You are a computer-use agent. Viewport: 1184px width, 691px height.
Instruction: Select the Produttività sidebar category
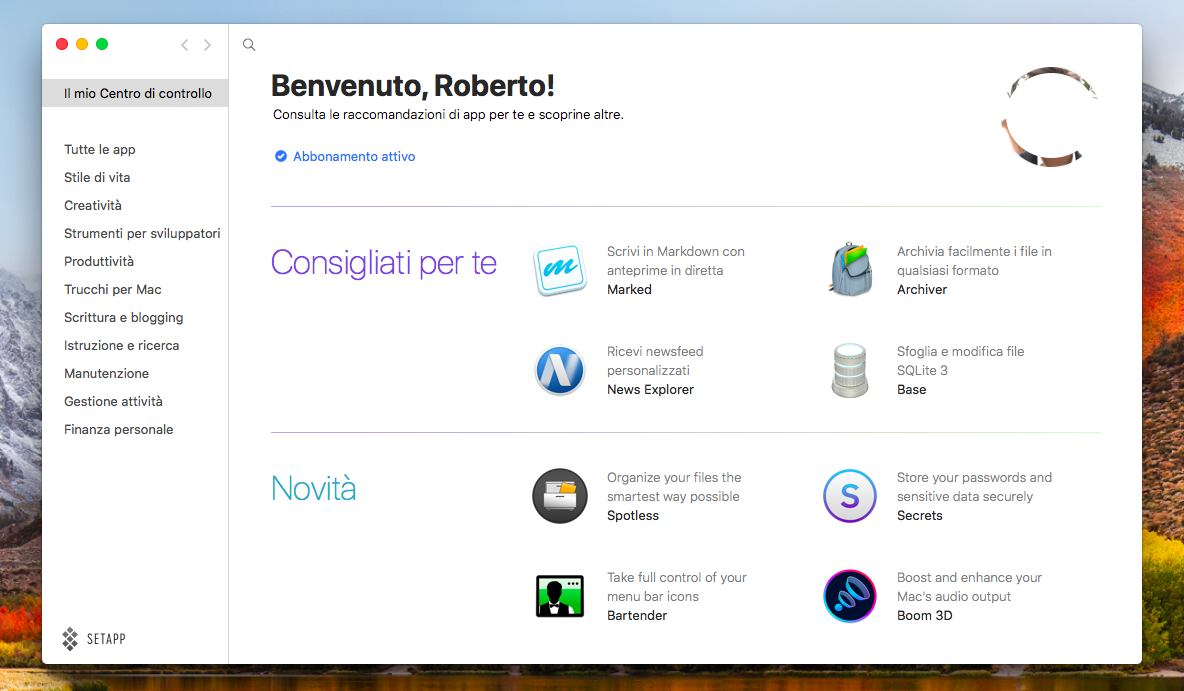tap(99, 261)
